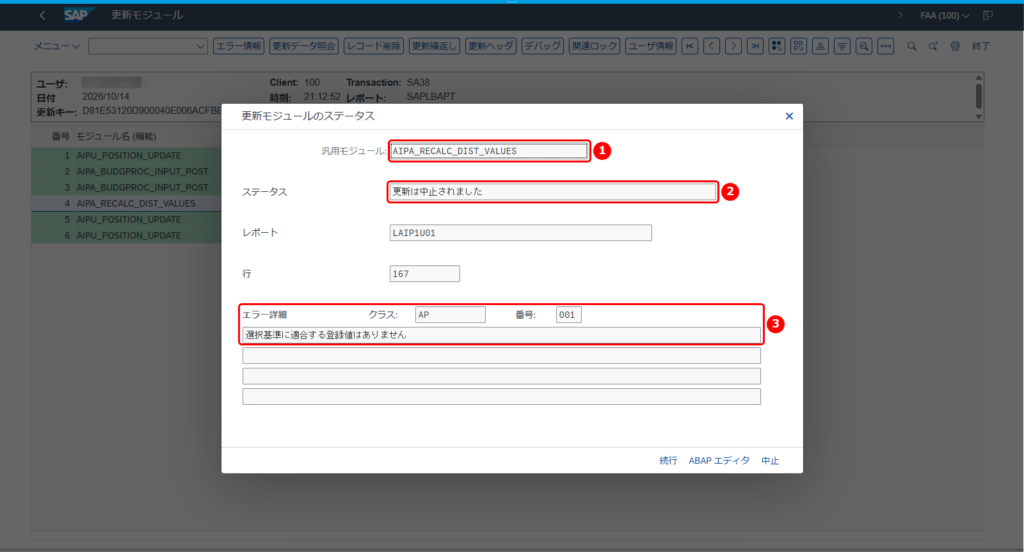Select row 6 AIPU_POSITION_UPDATE
This screenshot has width=1024, height=552.
pyautogui.click(x=126, y=235)
